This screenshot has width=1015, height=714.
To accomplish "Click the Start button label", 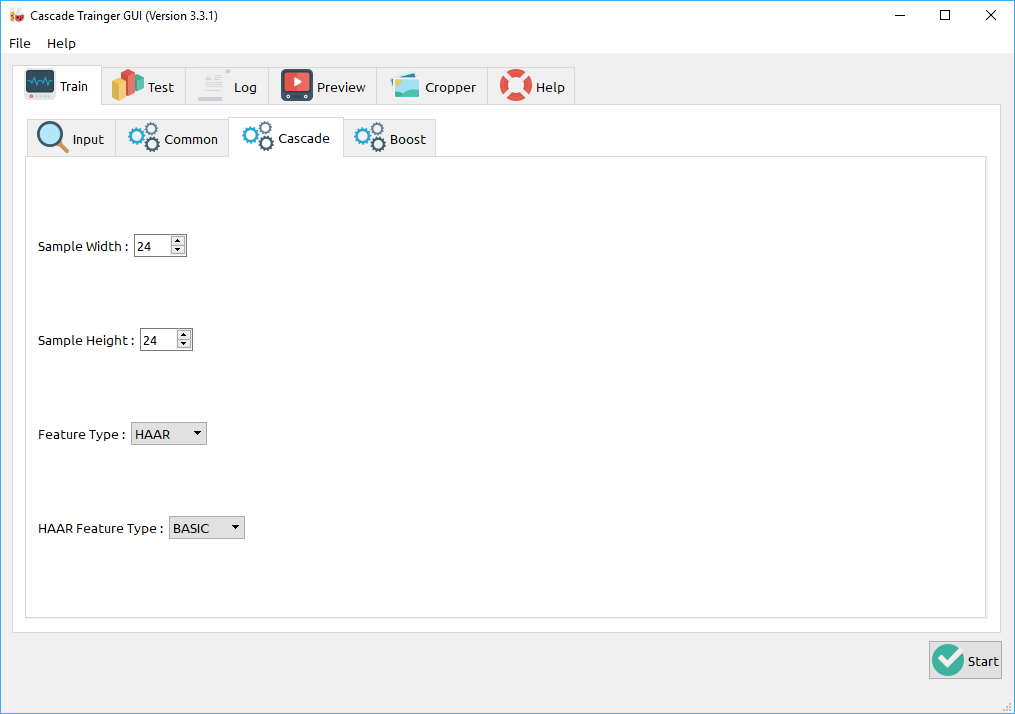I will click(983, 661).
